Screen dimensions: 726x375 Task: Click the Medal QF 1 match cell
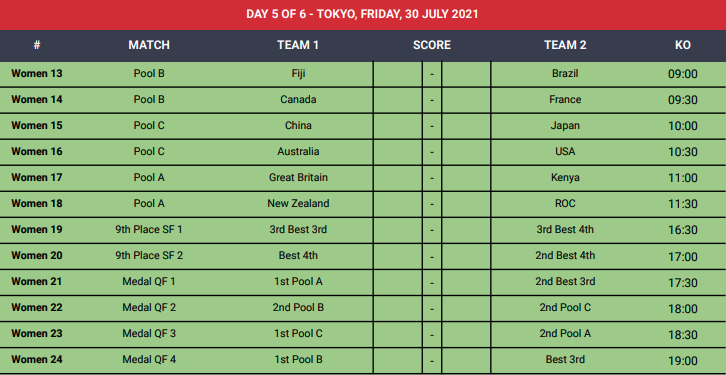pyautogui.click(x=149, y=281)
